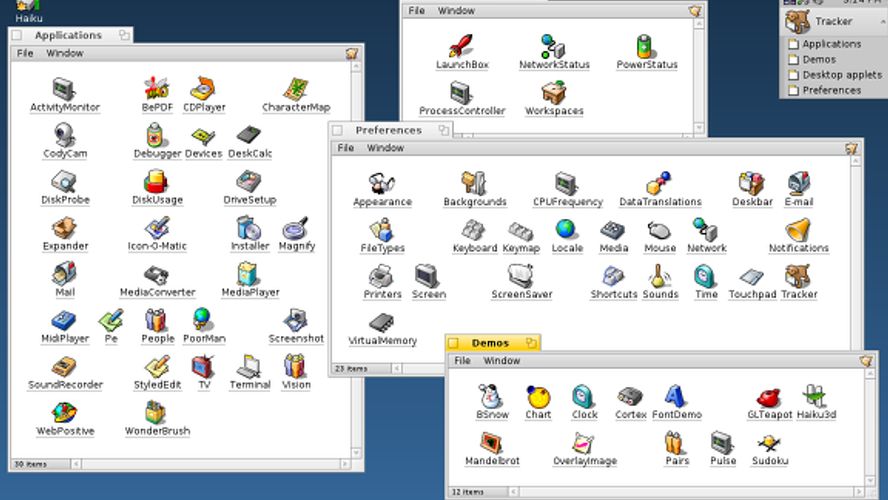Viewport: 888px width, 500px height.
Task: Launch BePDF from Applications window
Action: 156,89
